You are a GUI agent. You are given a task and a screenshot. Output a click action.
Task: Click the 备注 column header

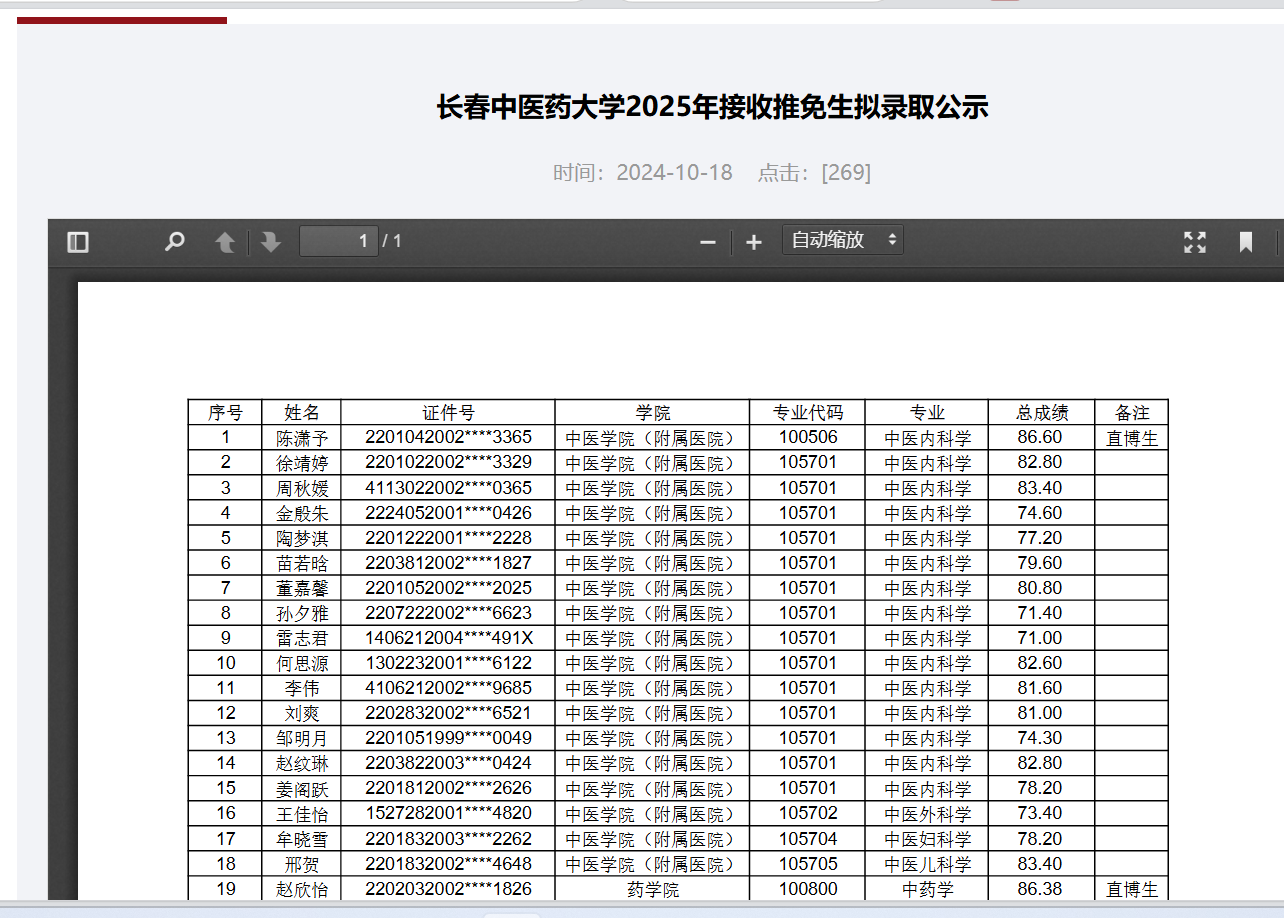1132,412
